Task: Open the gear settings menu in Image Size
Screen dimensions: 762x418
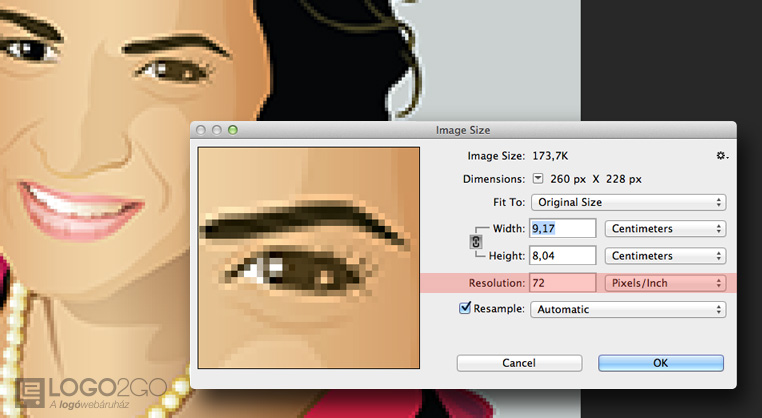Action: click(722, 156)
